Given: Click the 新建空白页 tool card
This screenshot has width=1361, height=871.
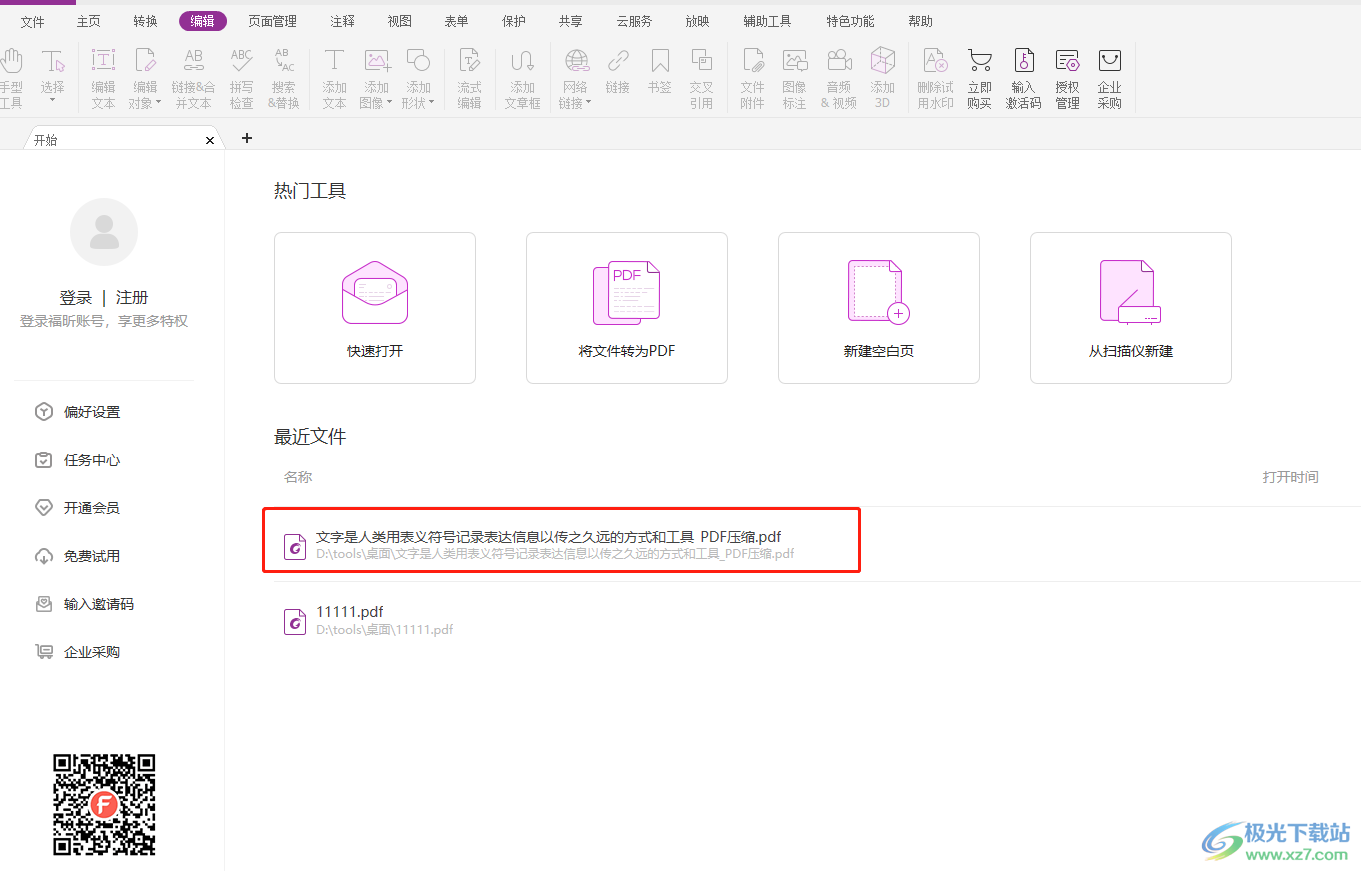Looking at the screenshot, I should (879, 308).
